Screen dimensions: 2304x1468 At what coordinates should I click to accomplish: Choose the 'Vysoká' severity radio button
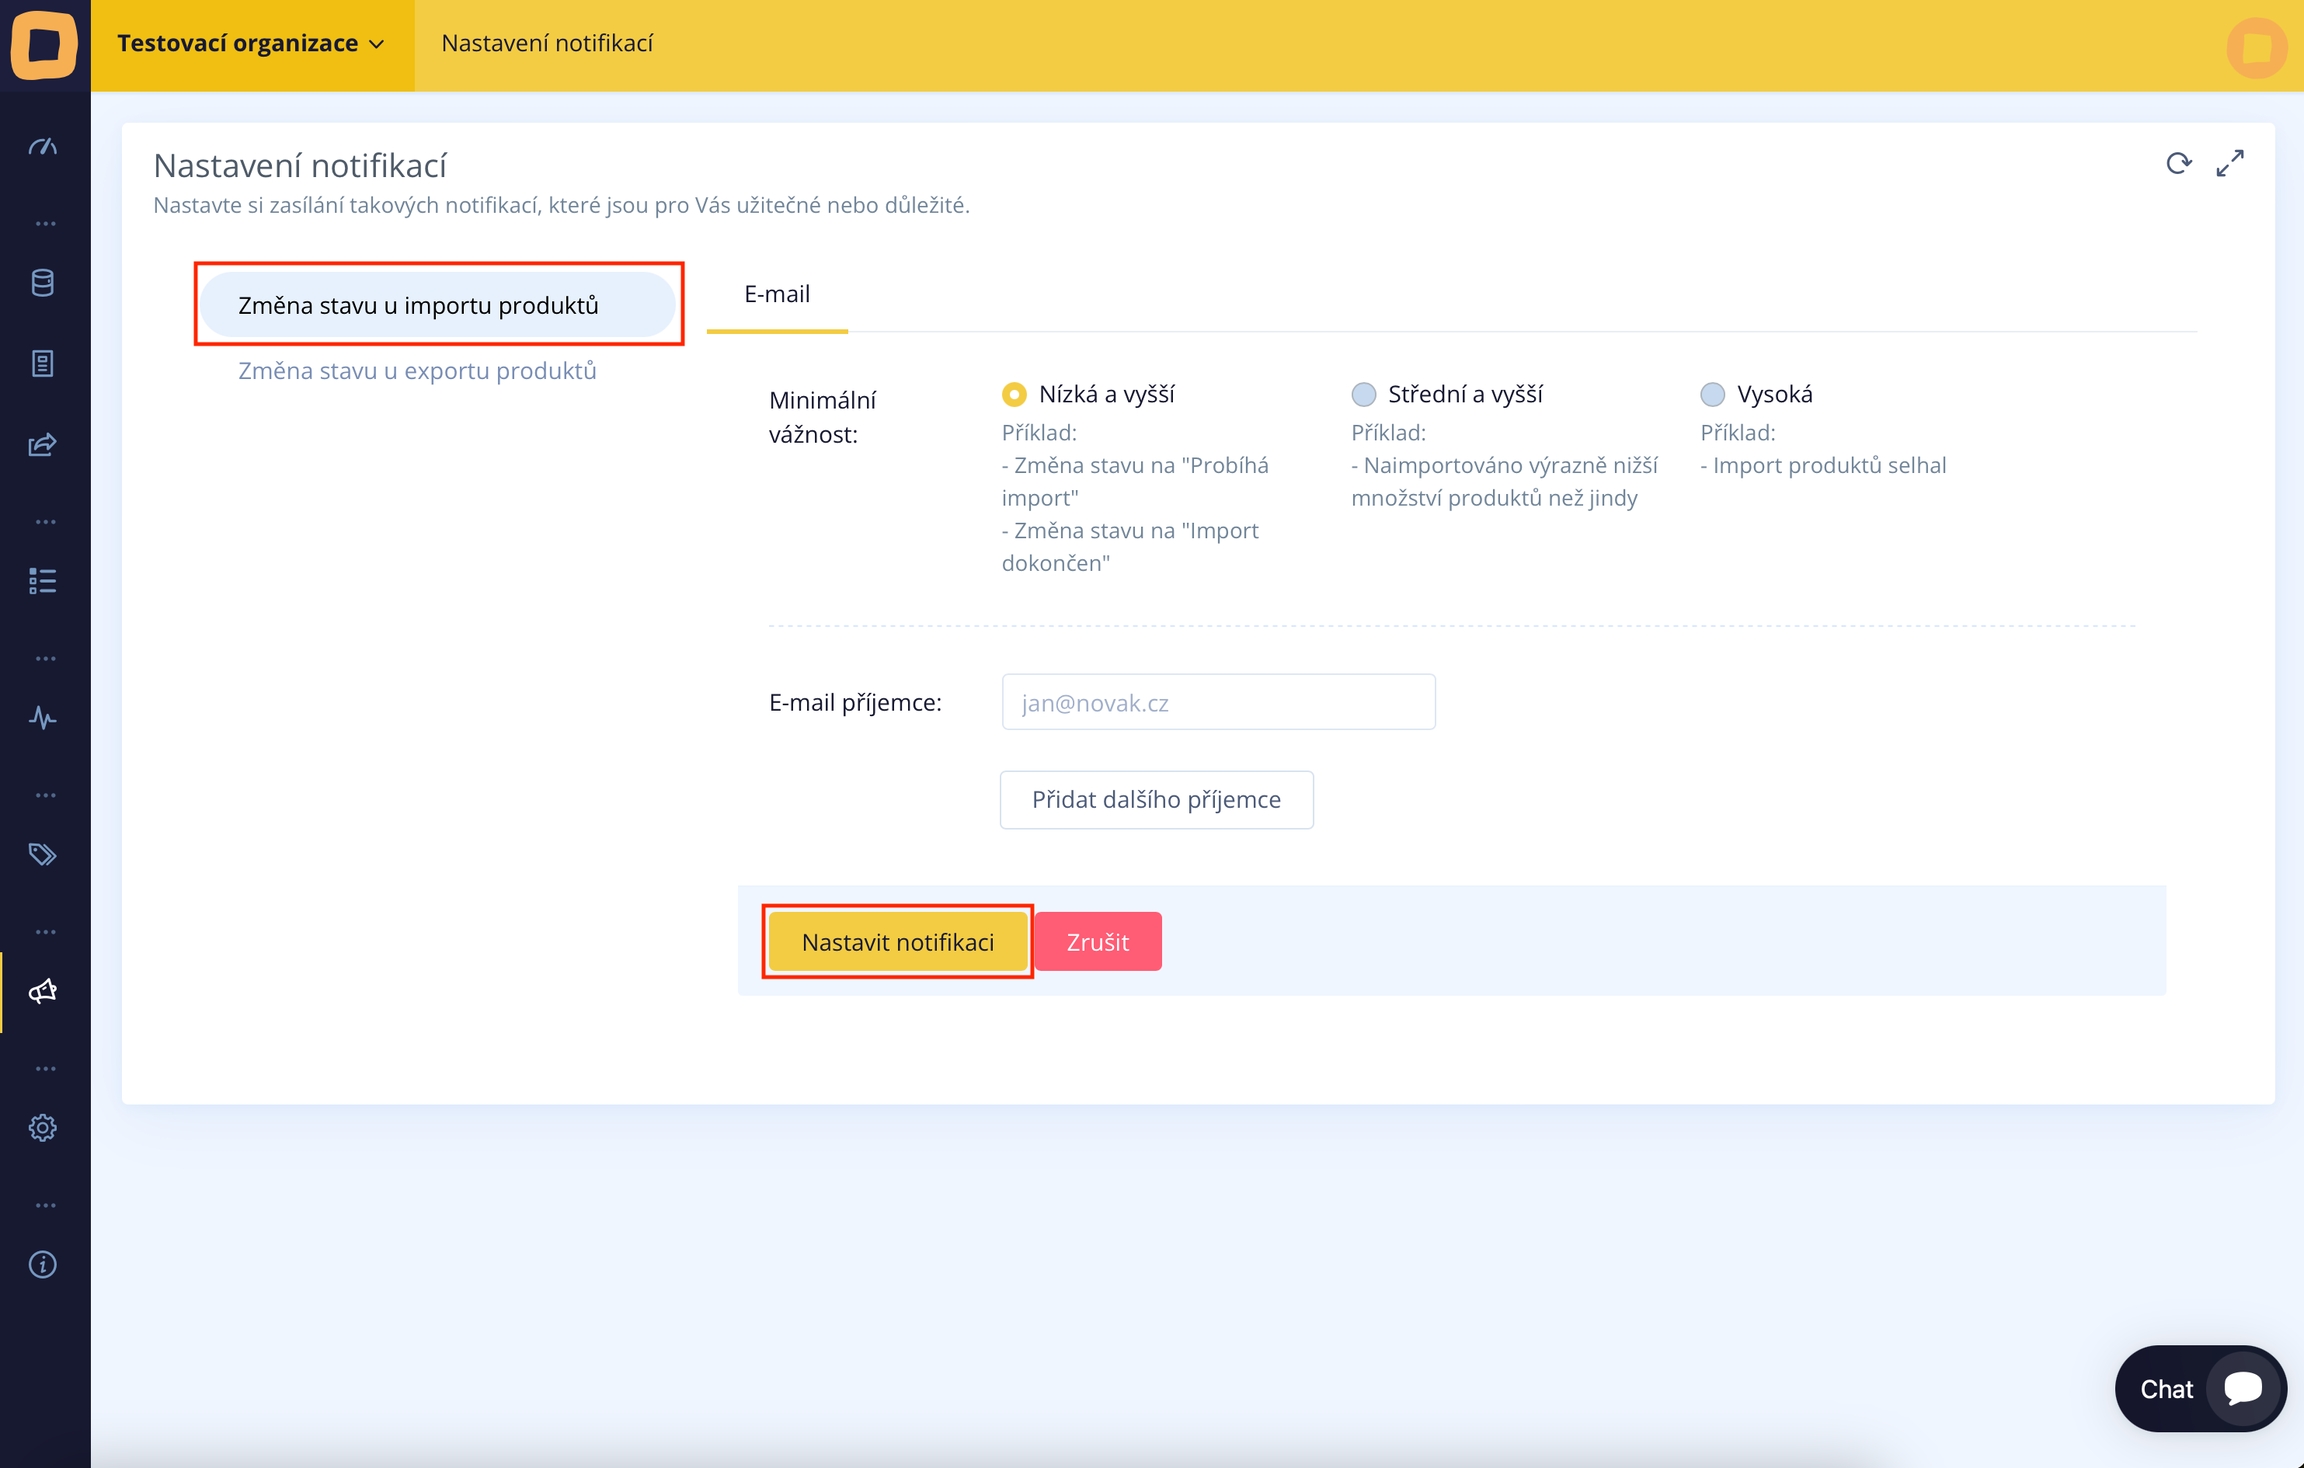tap(1712, 394)
